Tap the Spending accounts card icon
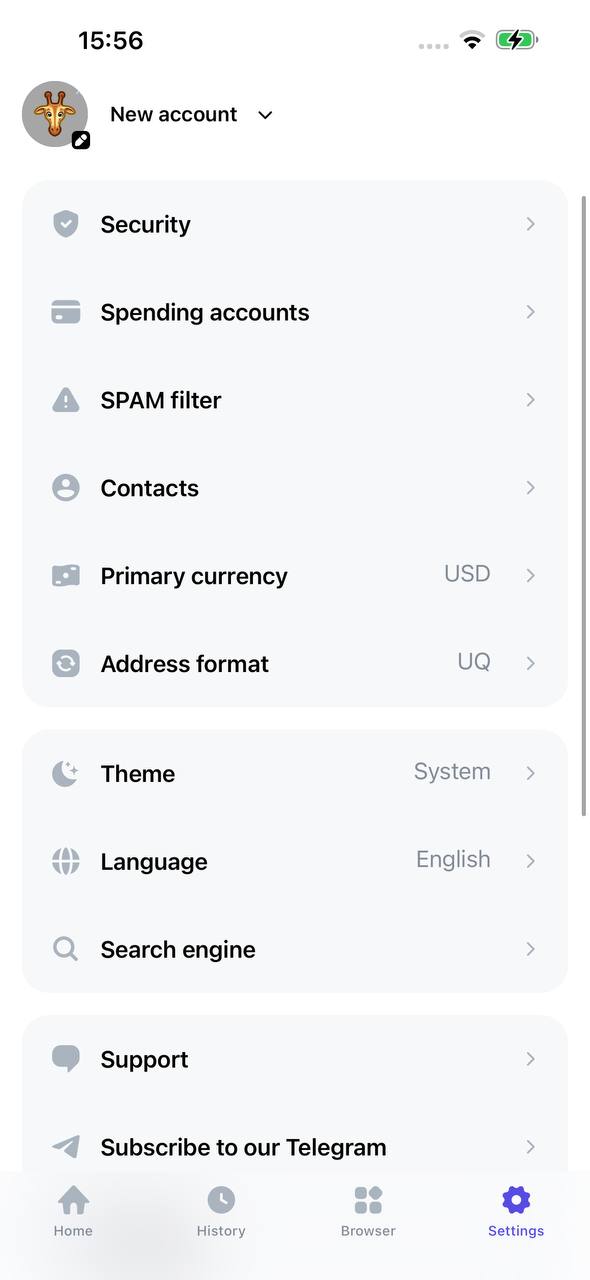 (x=66, y=312)
